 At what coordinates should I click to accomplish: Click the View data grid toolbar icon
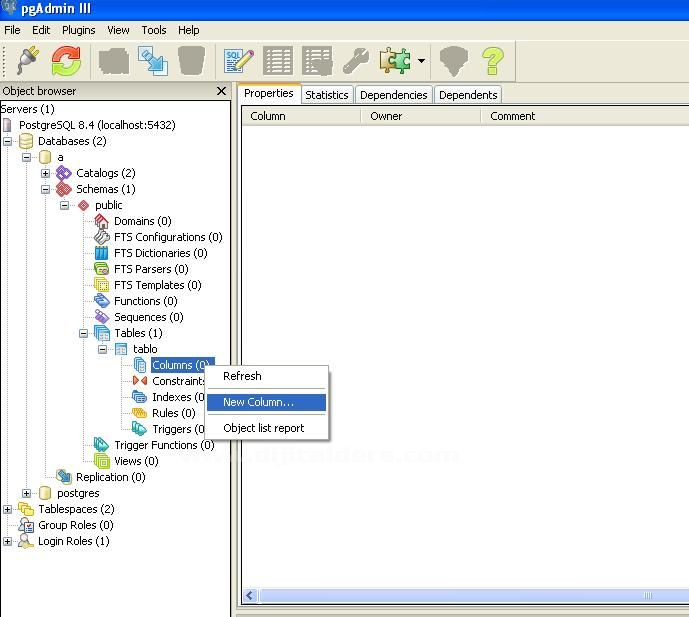(x=278, y=61)
